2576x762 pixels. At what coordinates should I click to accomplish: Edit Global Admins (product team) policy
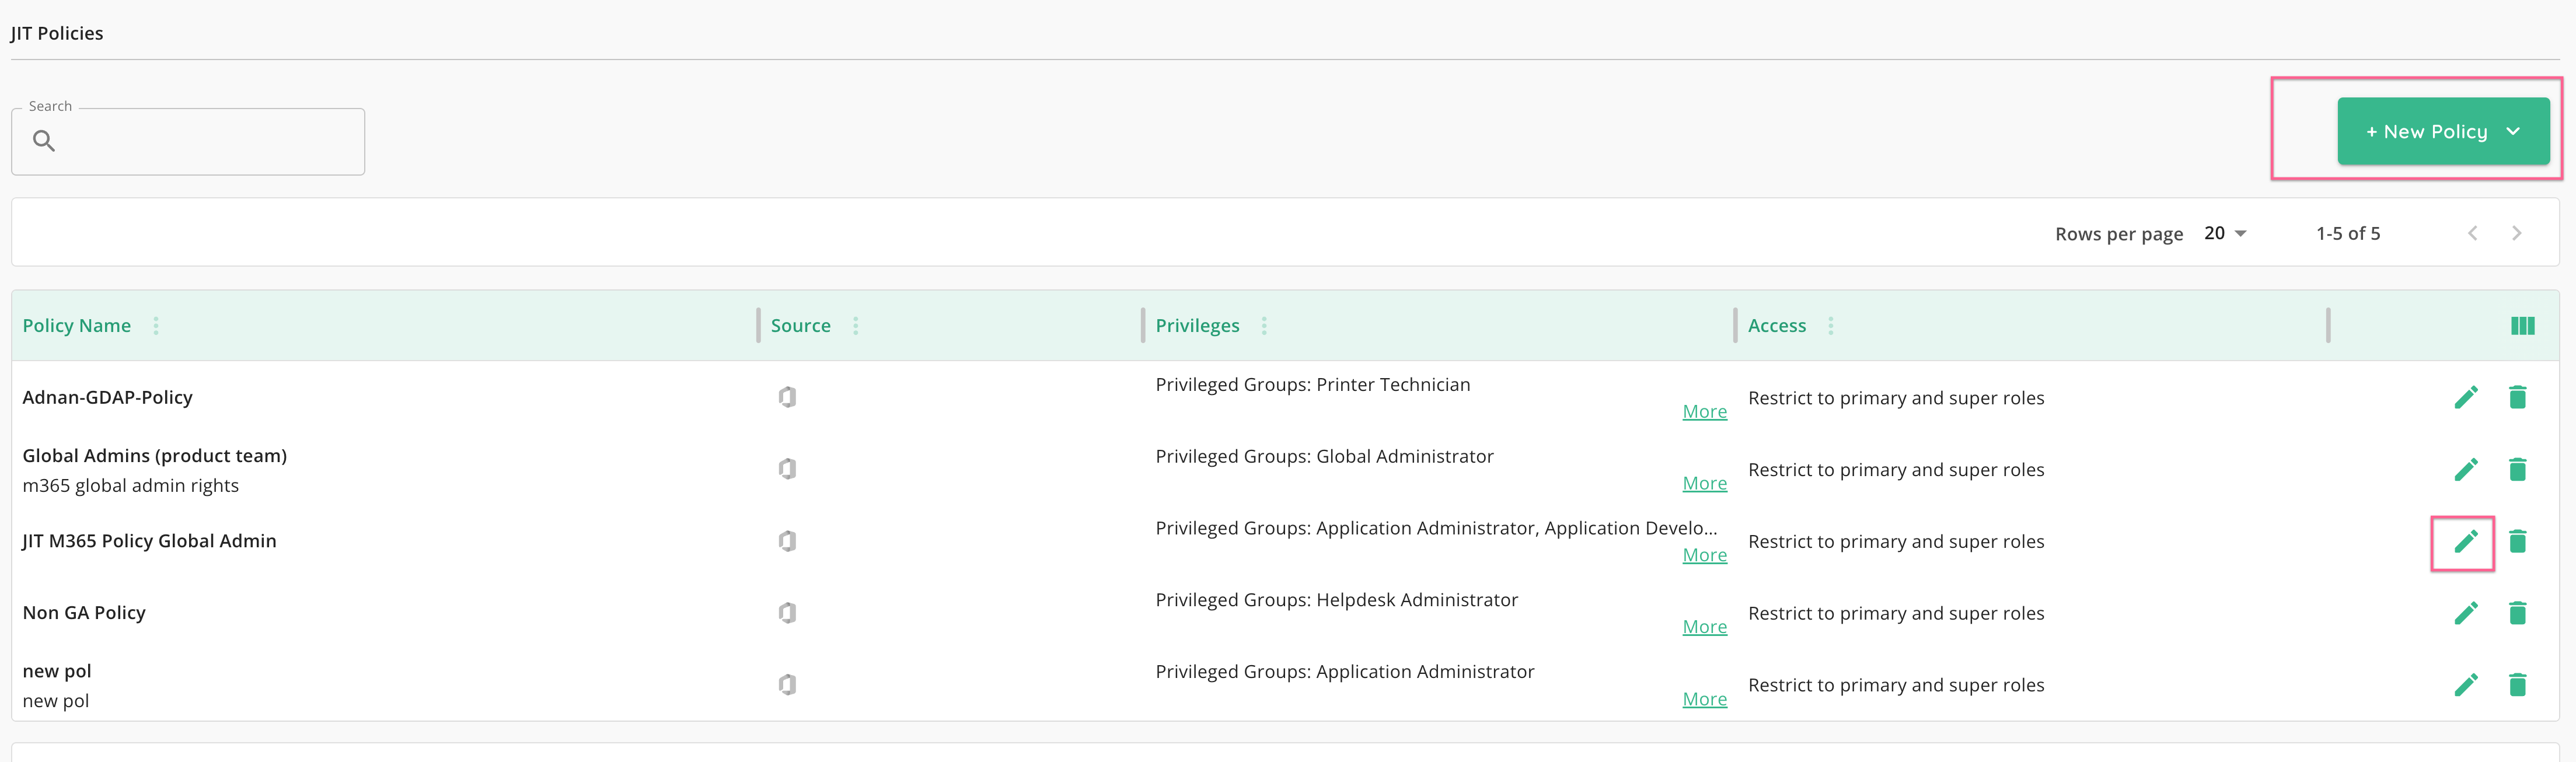point(2466,470)
